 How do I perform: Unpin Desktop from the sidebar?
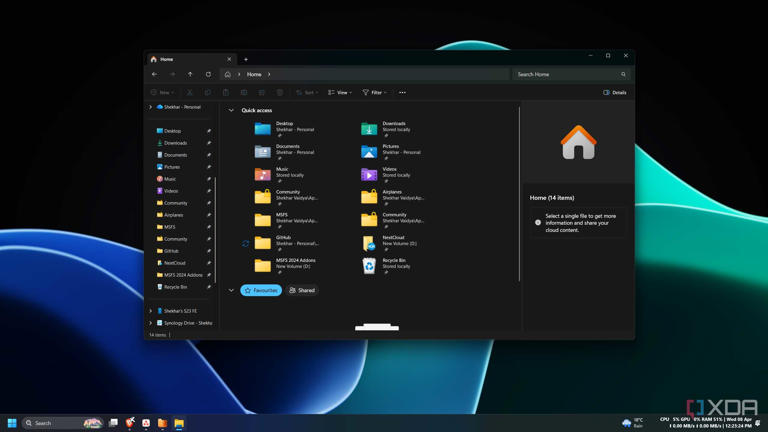(209, 131)
